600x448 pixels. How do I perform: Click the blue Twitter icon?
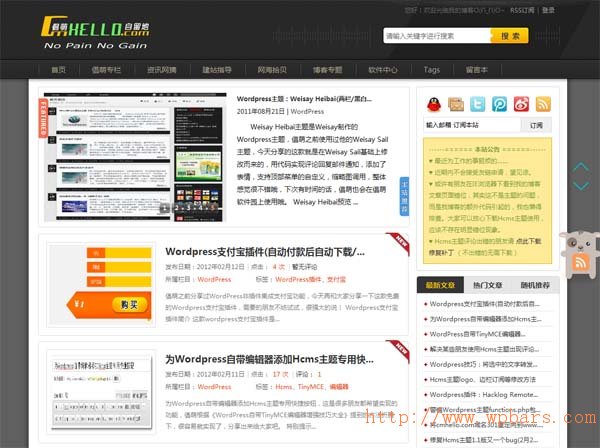[x=478, y=104]
